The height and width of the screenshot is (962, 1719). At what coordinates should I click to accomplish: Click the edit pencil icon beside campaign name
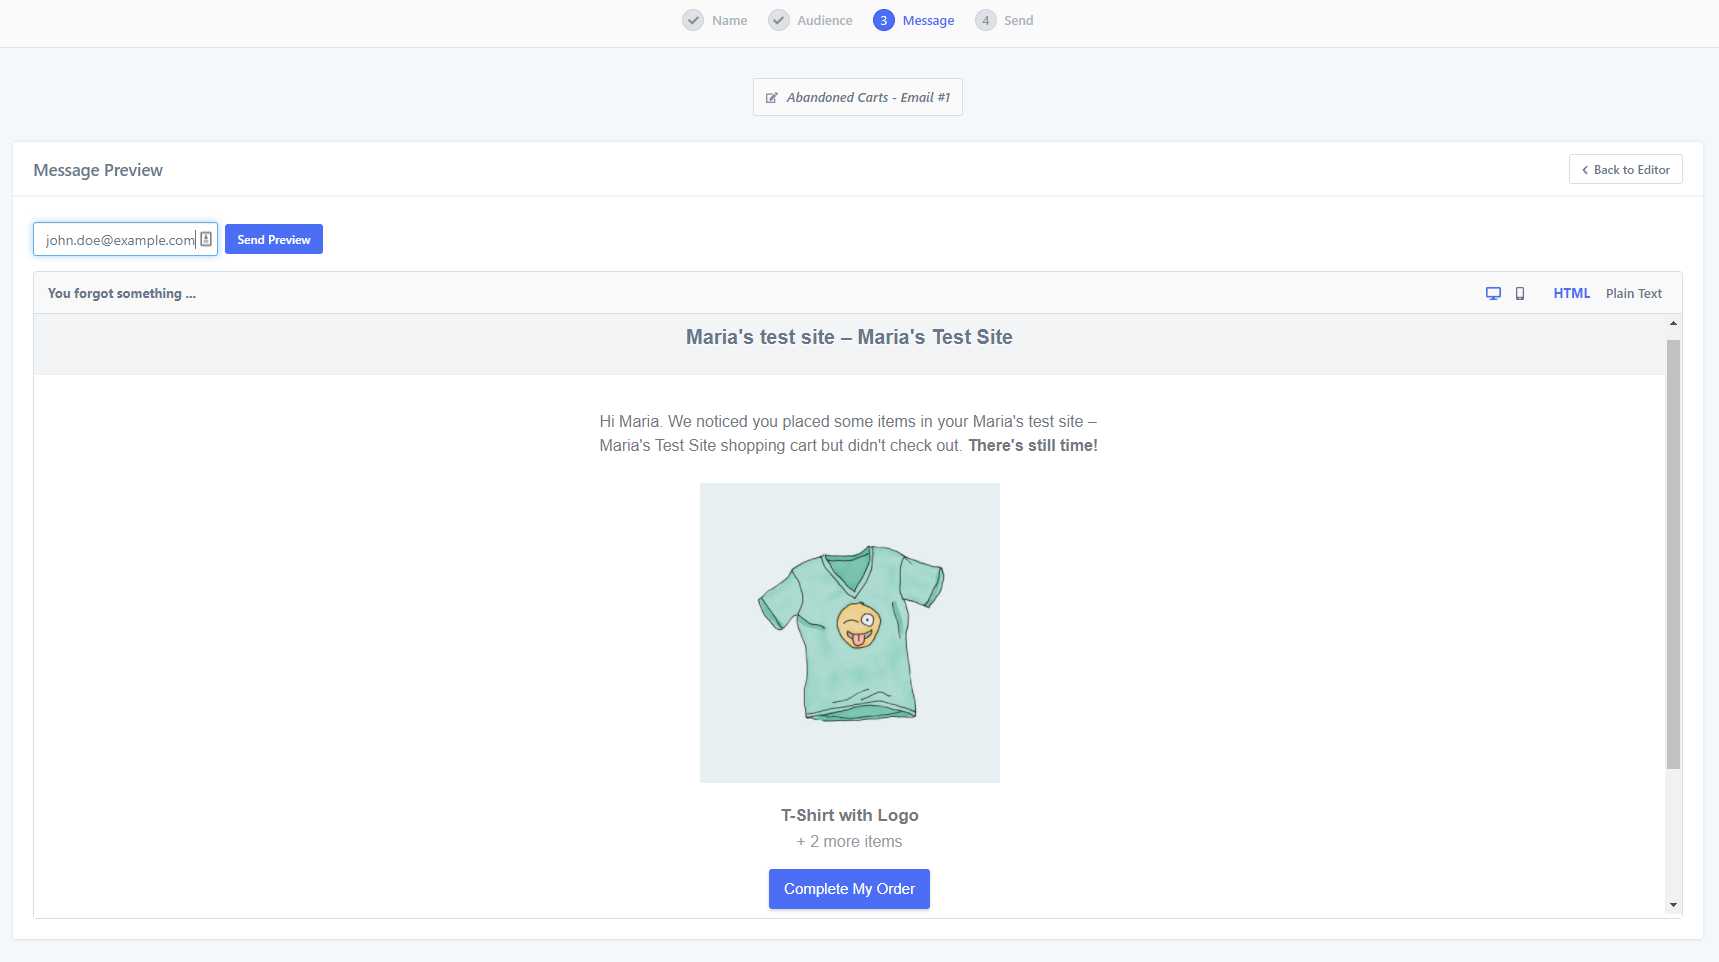pos(772,98)
